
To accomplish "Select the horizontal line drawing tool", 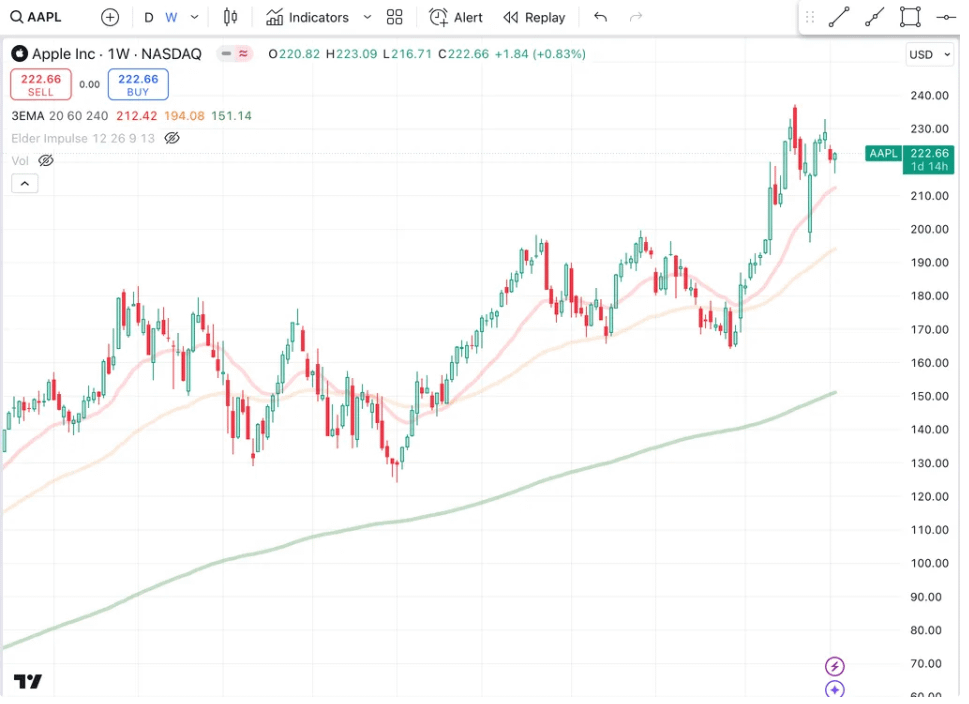I will click(945, 17).
